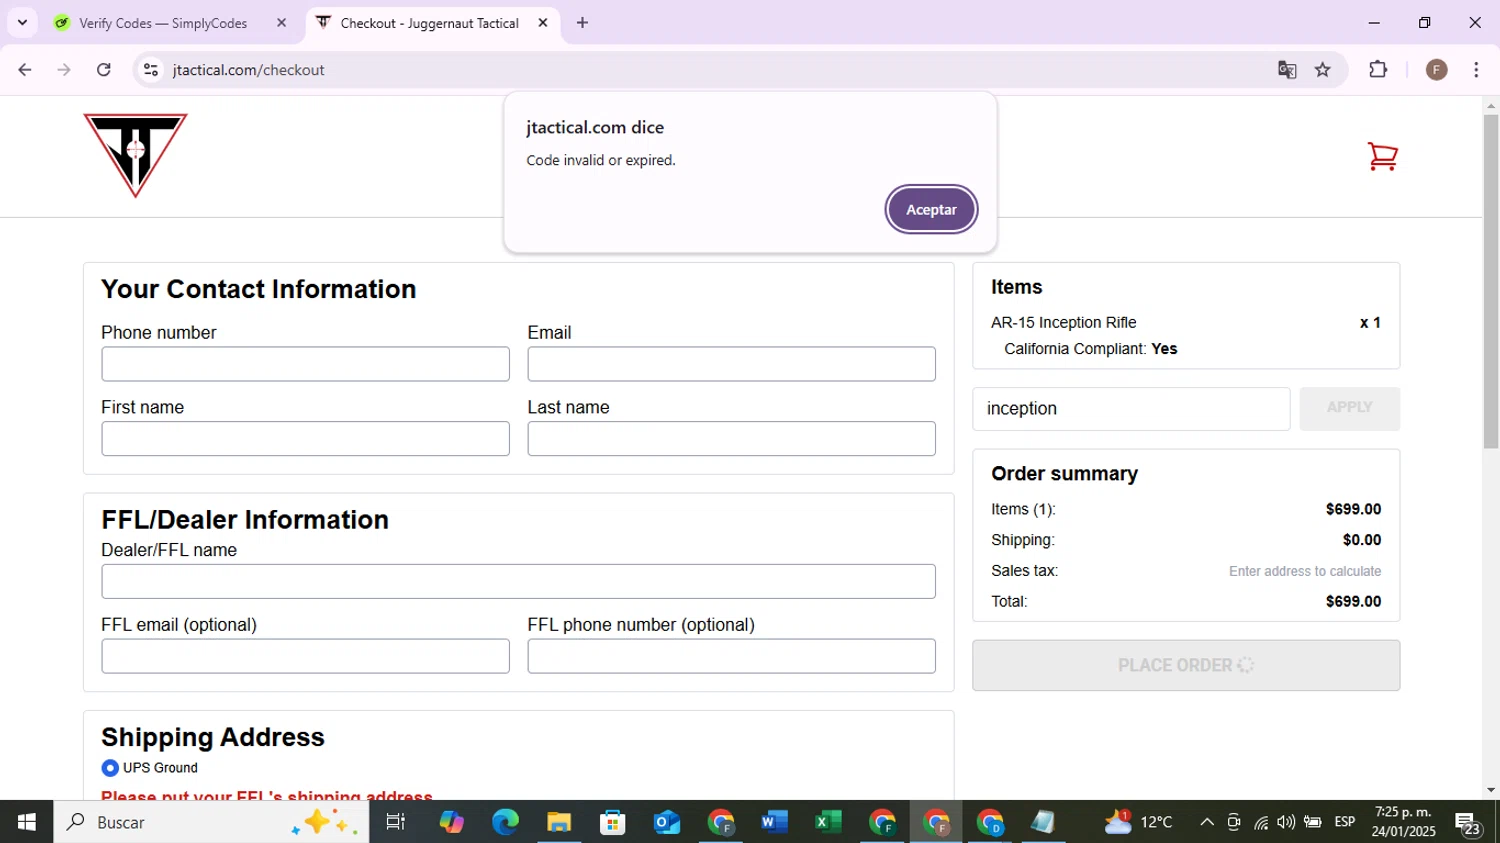
Task: Click the First name field
Action: [x=305, y=439]
